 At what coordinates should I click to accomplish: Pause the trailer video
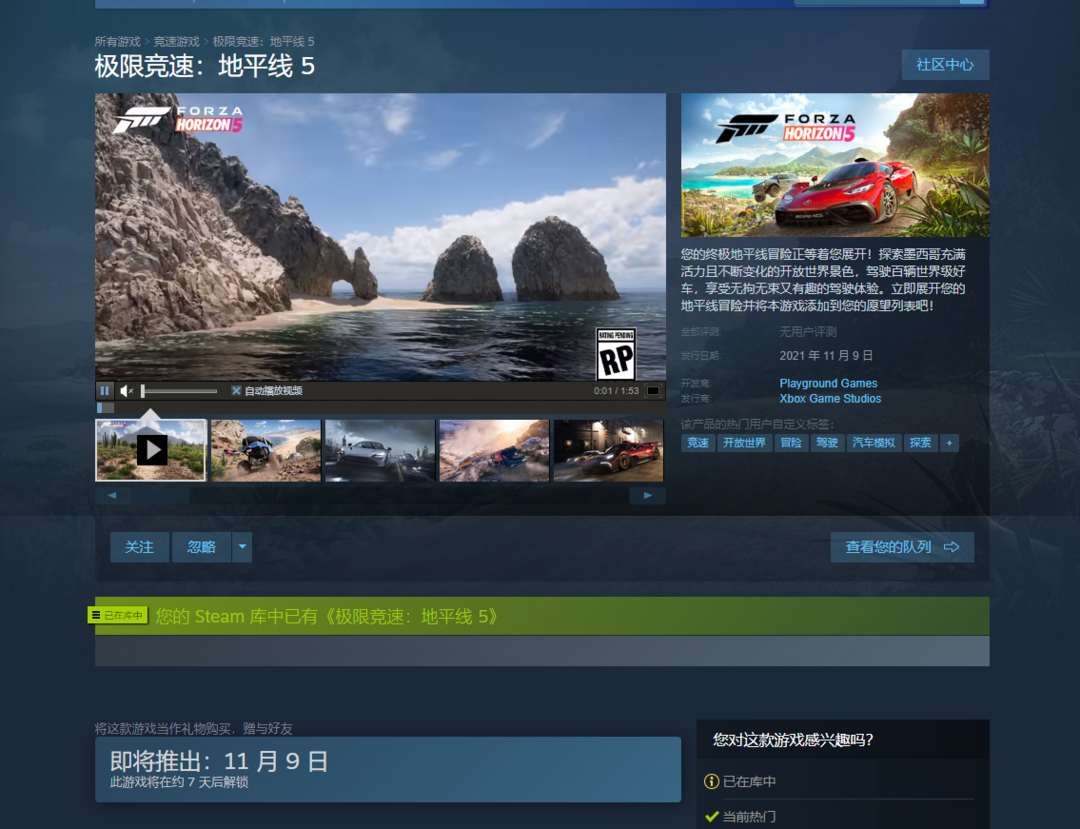click(105, 391)
